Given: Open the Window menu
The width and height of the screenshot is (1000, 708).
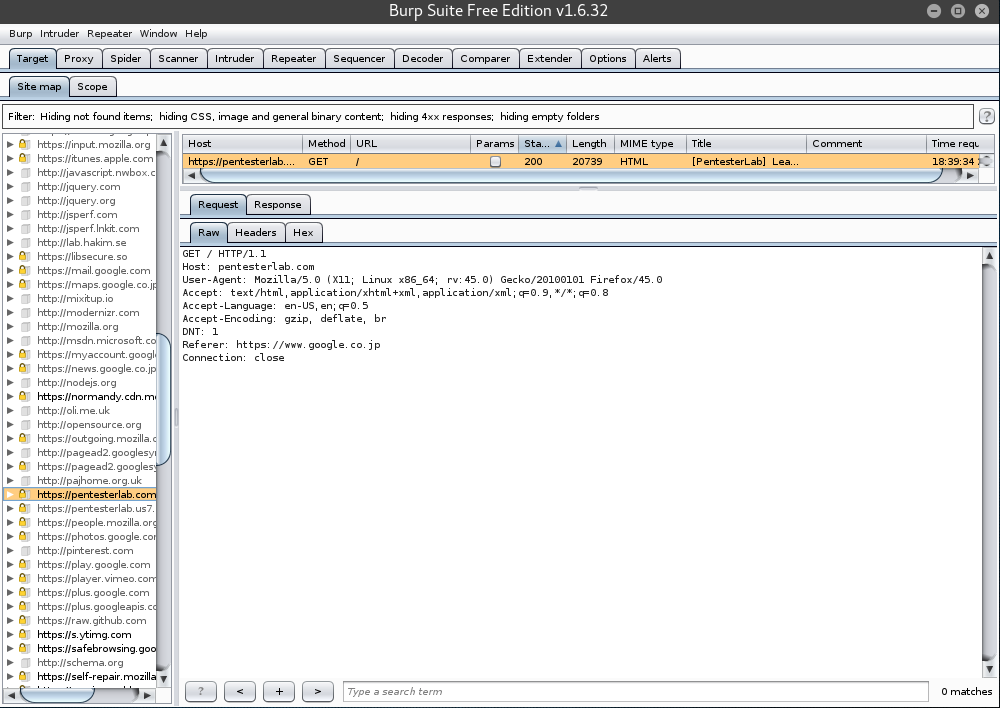Looking at the screenshot, I should (x=158, y=34).
